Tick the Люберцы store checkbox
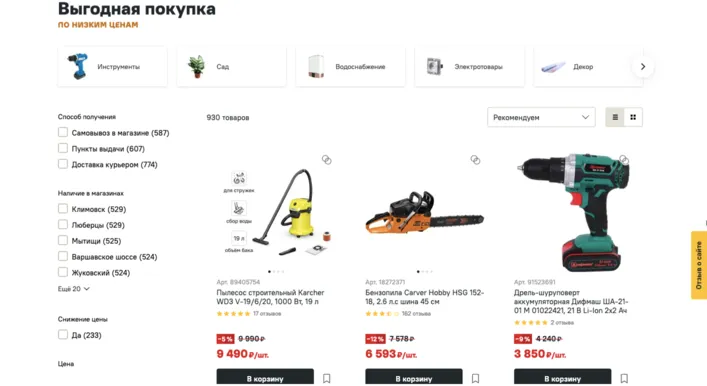Image resolution: width=707 pixels, height=386 pixels. coord(63,224)
